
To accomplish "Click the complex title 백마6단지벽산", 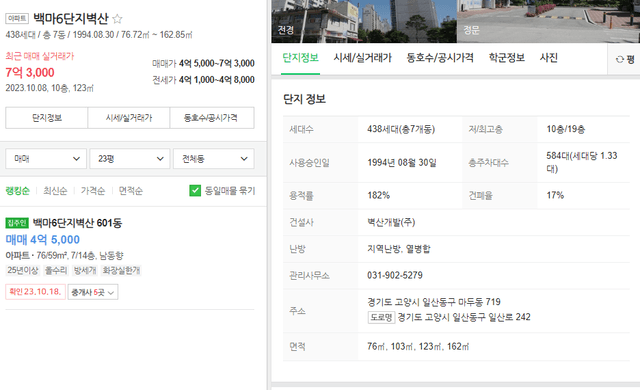I will [x=71, y=18].
